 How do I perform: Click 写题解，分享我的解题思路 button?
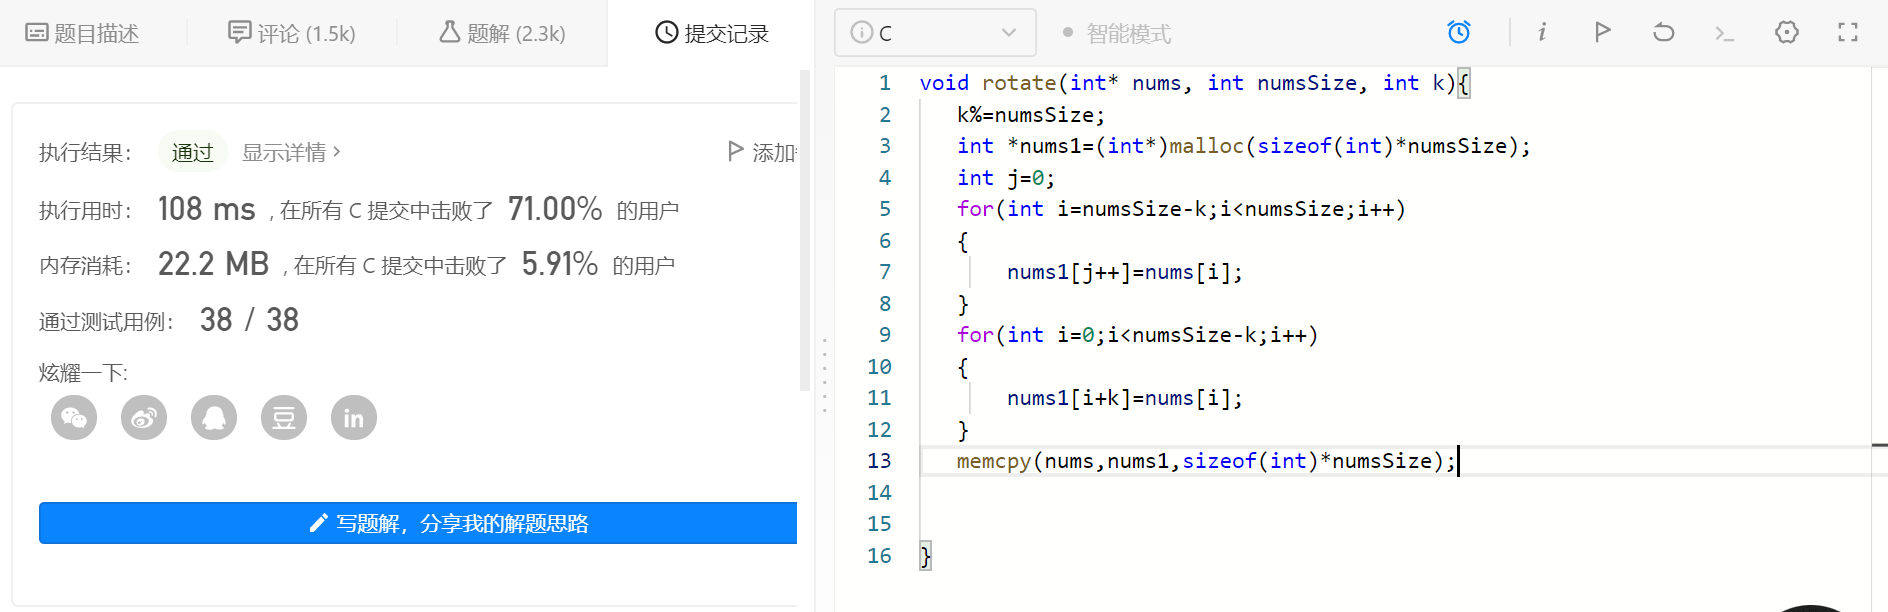click(418, 523)
